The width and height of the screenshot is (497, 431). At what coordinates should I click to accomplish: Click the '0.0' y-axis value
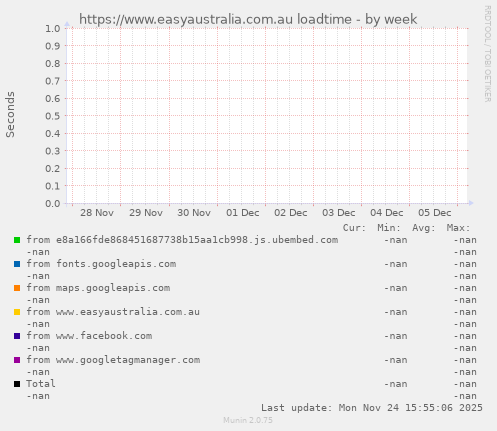tap(53, 203)
